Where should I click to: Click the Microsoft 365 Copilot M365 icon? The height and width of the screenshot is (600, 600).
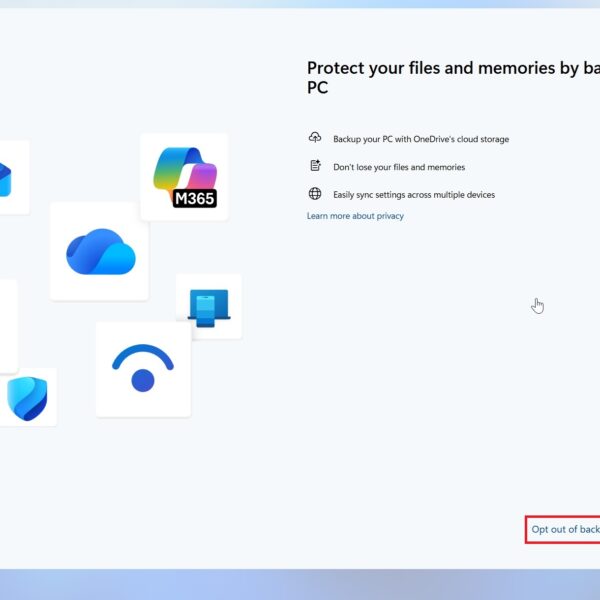point(185,177)
